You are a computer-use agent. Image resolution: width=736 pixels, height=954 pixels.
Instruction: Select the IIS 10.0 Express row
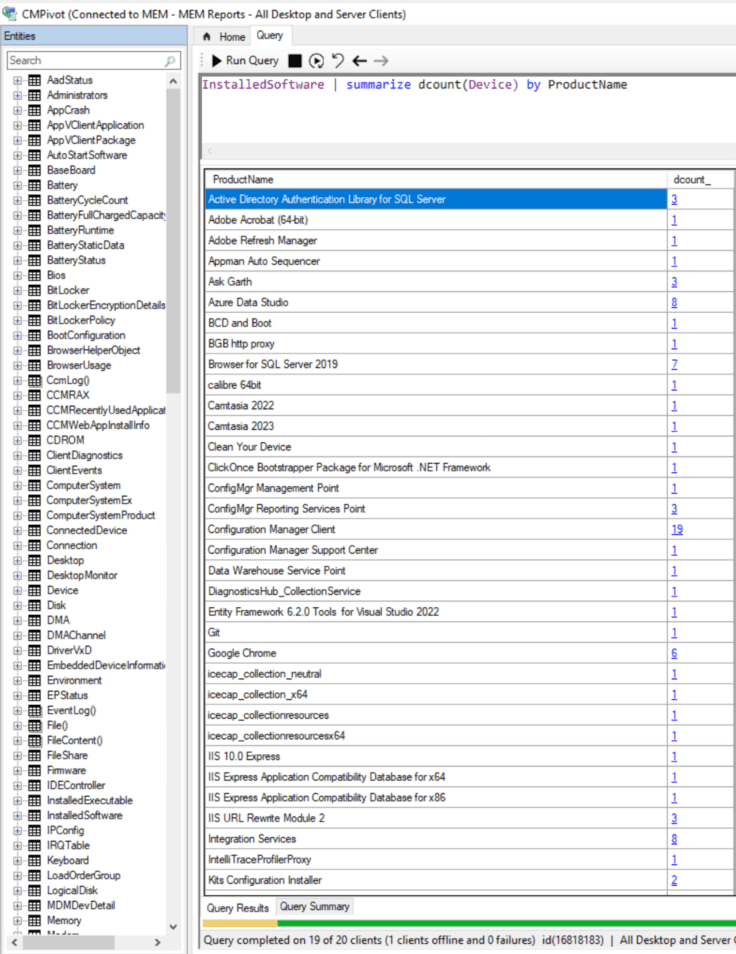[x=436, y=757]
